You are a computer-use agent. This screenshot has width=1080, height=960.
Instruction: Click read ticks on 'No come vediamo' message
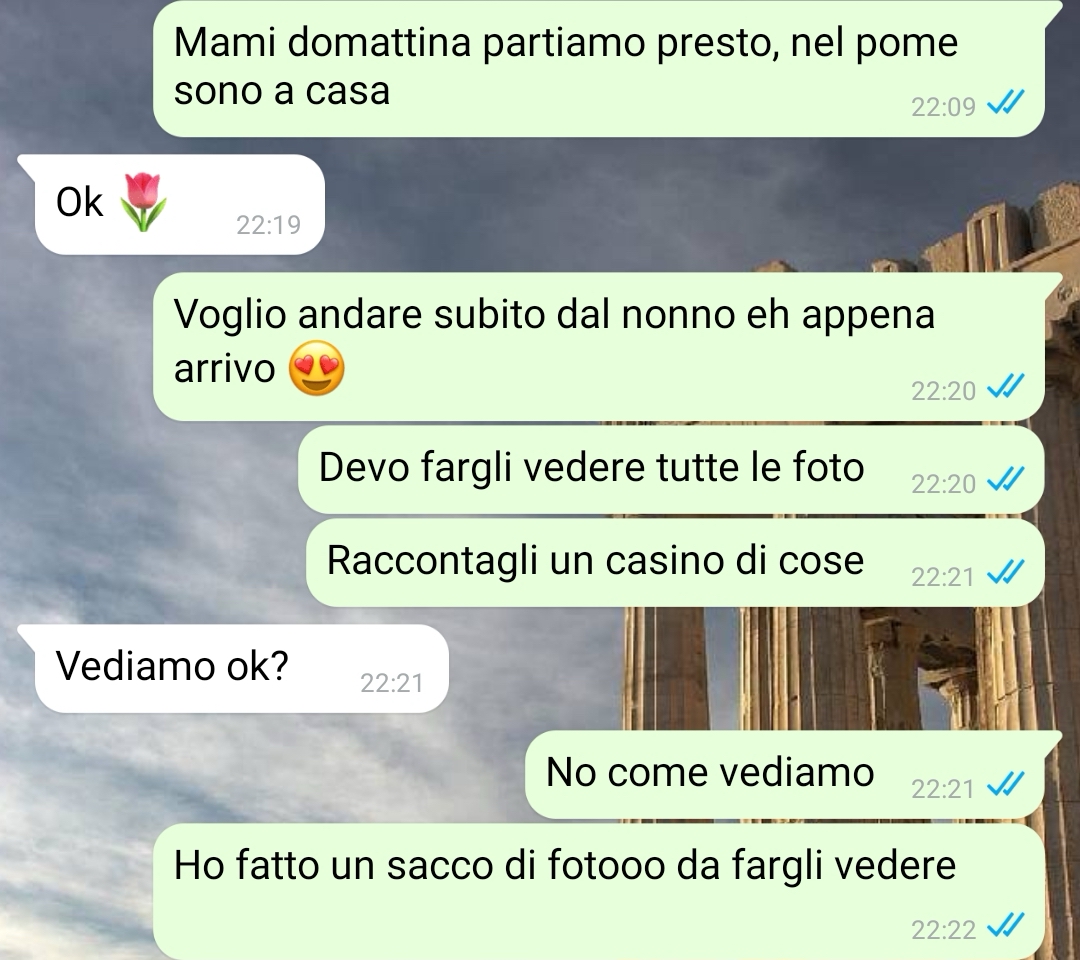point(1006,785)
